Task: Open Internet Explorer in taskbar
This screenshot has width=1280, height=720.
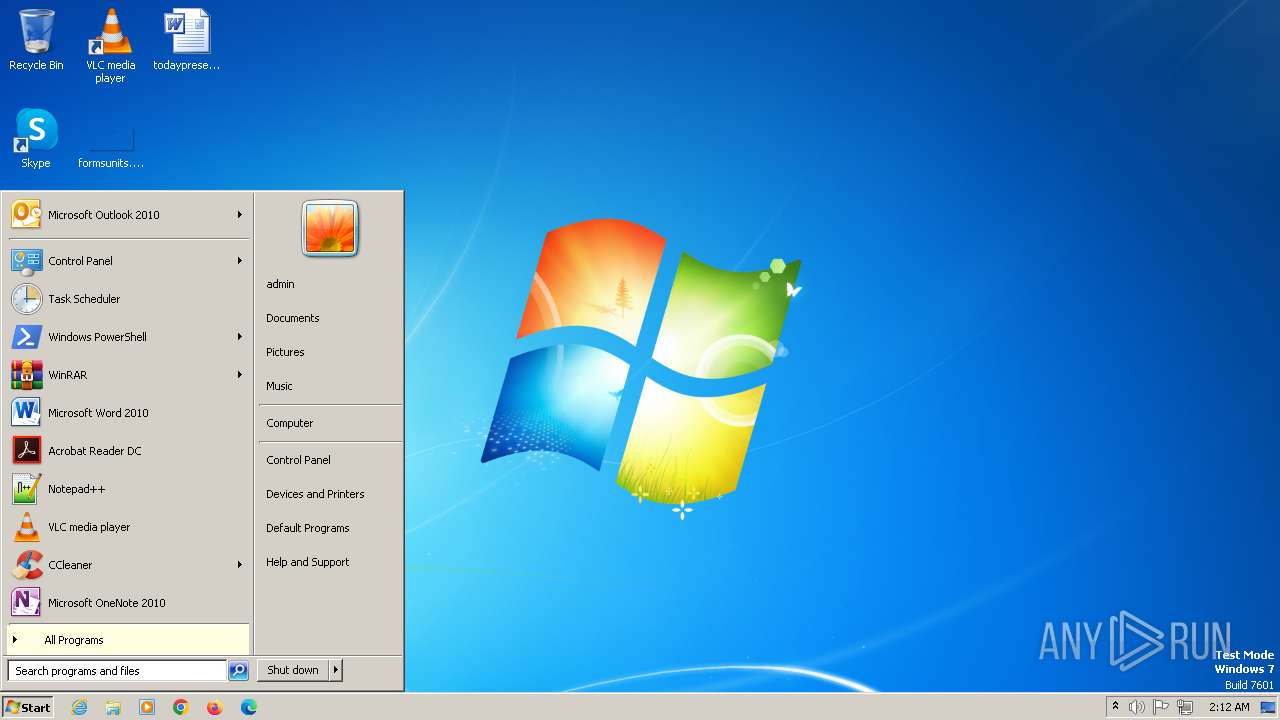Action: [x=79, y=707]
